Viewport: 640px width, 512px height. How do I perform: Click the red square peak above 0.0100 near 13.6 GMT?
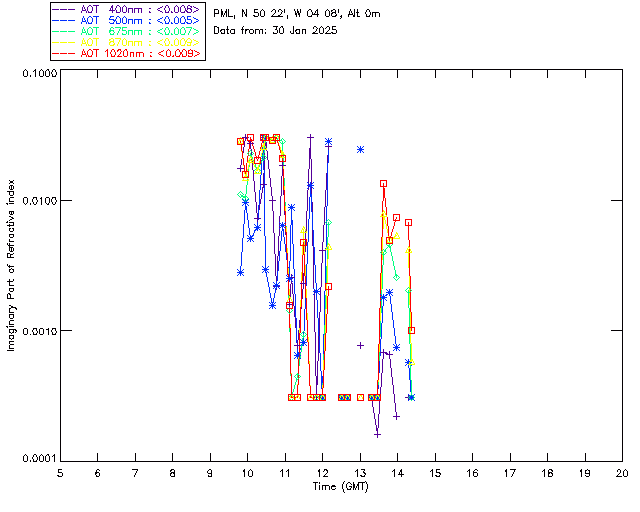click(x=383, y=184)
